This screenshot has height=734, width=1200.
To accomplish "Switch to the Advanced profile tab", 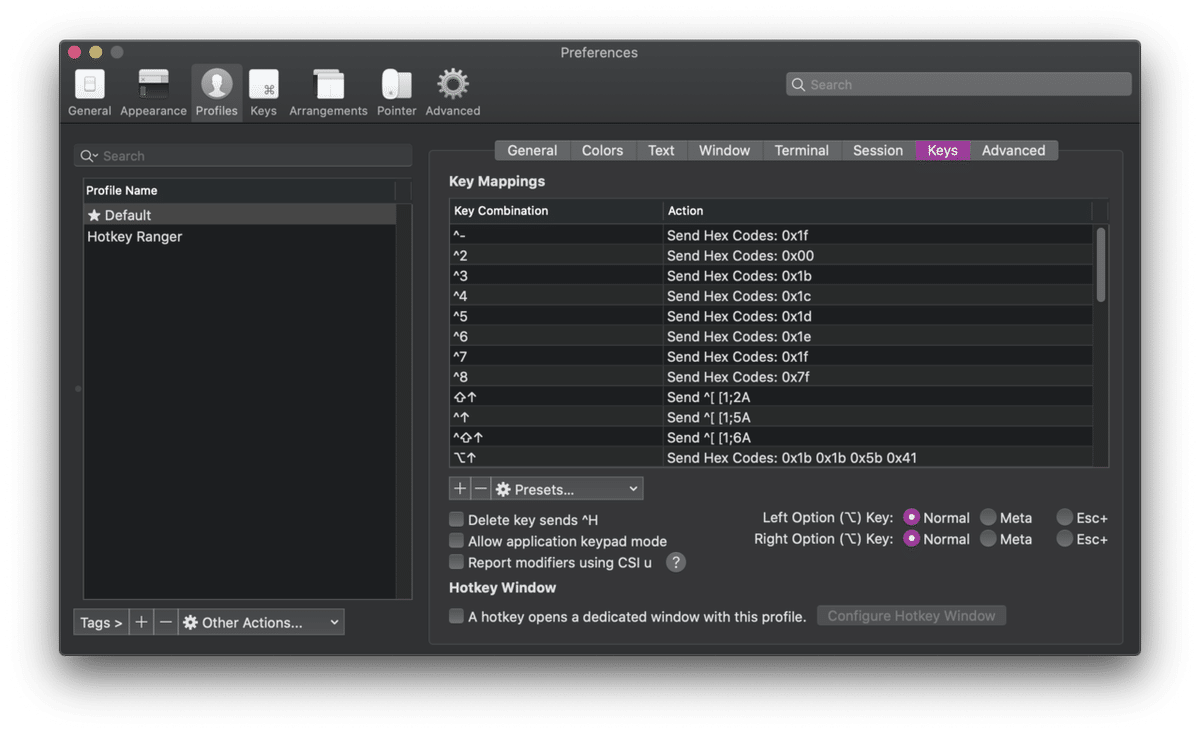I will (x=1013, y=150).
